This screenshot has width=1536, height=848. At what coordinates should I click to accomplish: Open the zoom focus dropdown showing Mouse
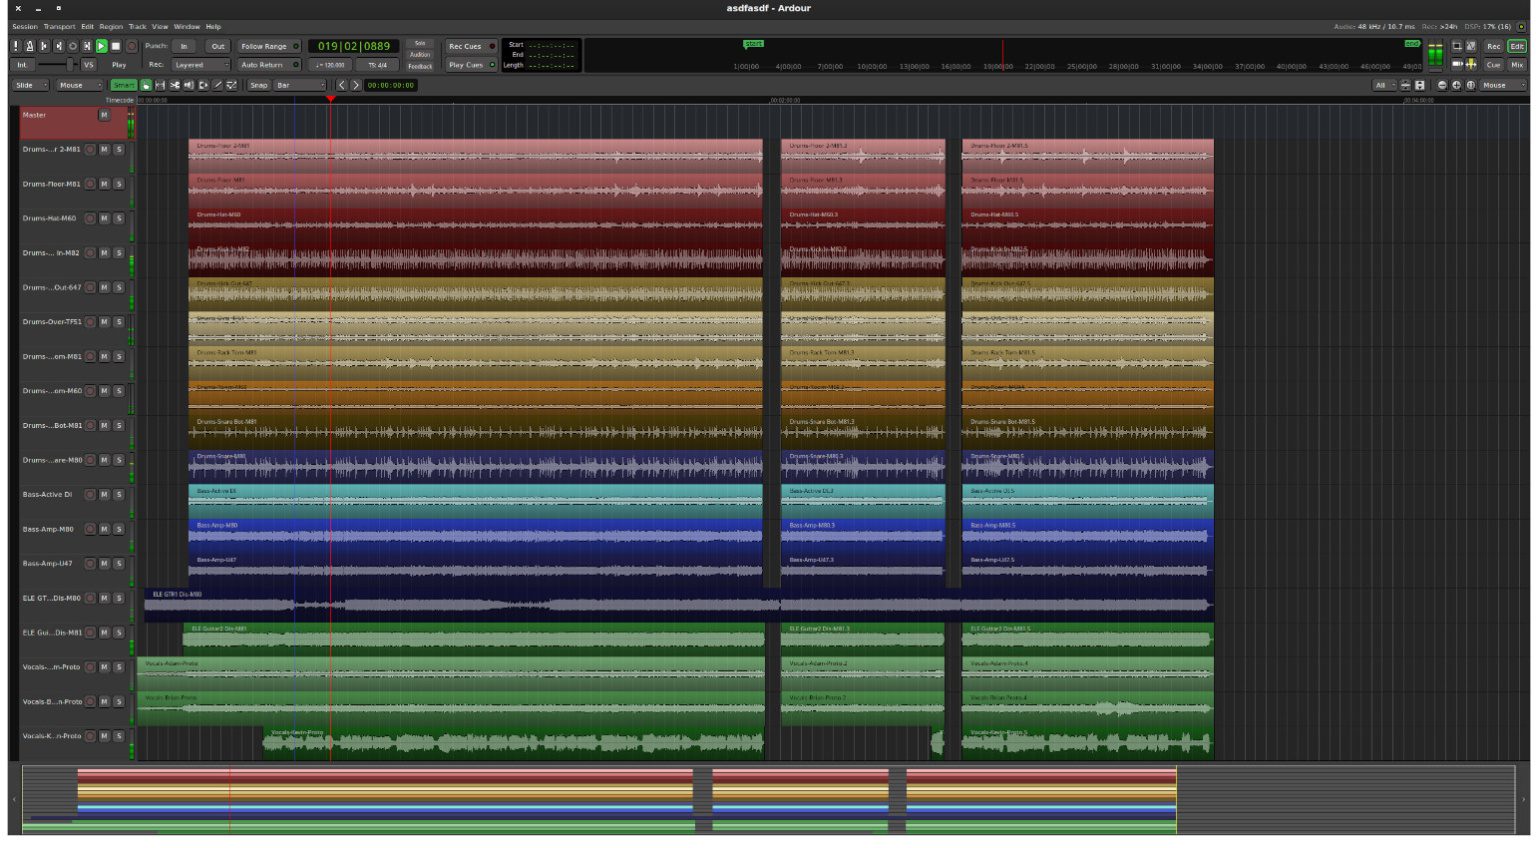point(1500,85)
